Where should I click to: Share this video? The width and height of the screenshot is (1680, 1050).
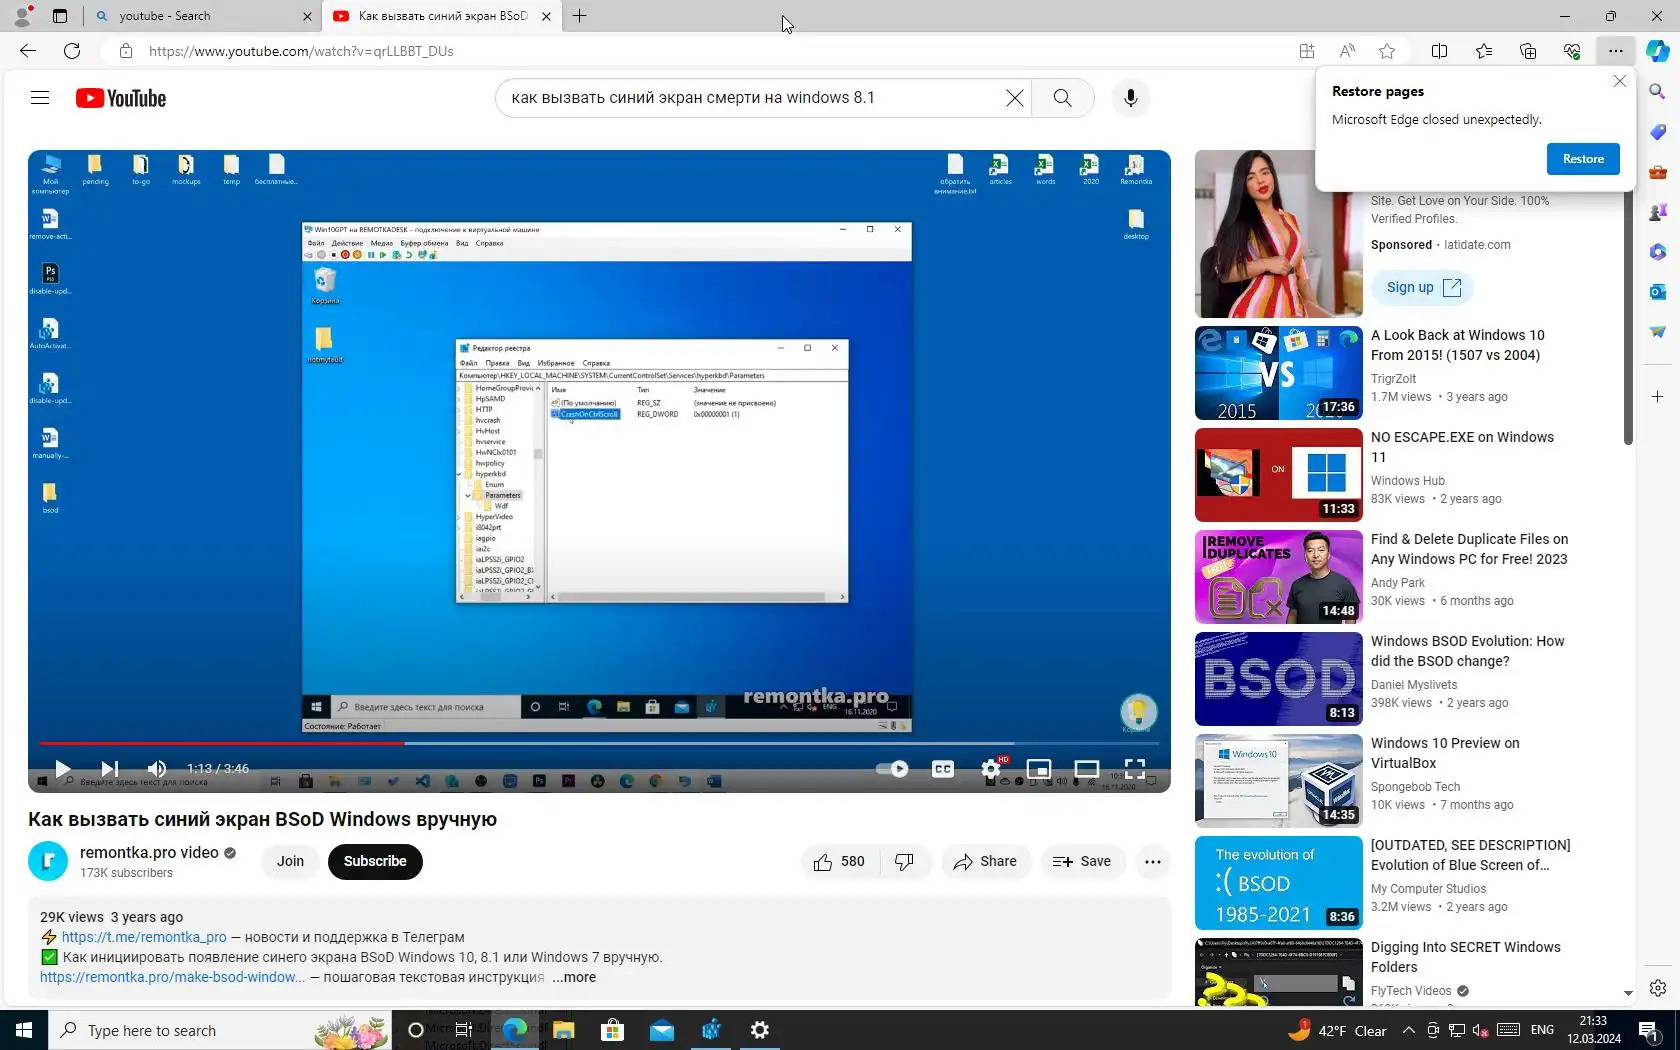[985, 862]
